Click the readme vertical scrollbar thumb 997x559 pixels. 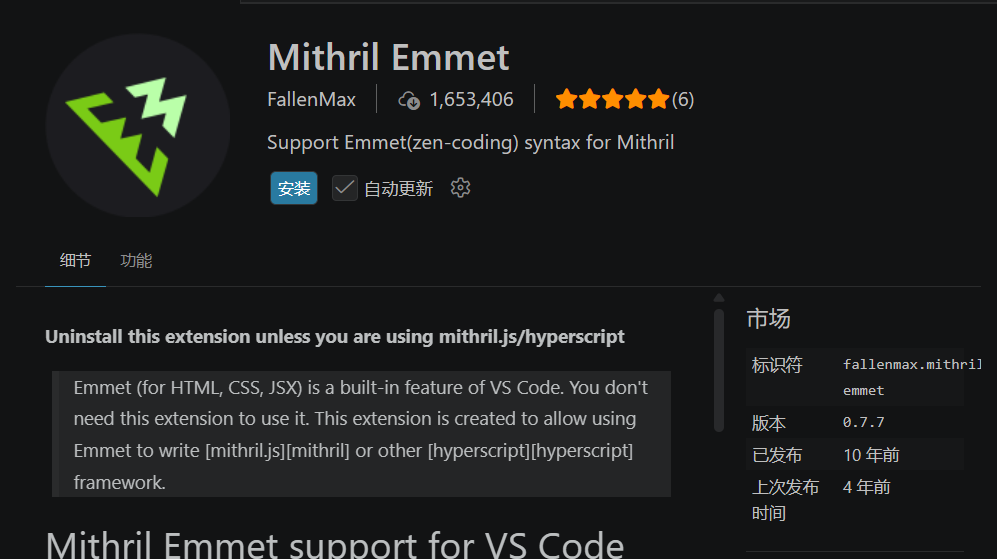(x=719, y=371)
